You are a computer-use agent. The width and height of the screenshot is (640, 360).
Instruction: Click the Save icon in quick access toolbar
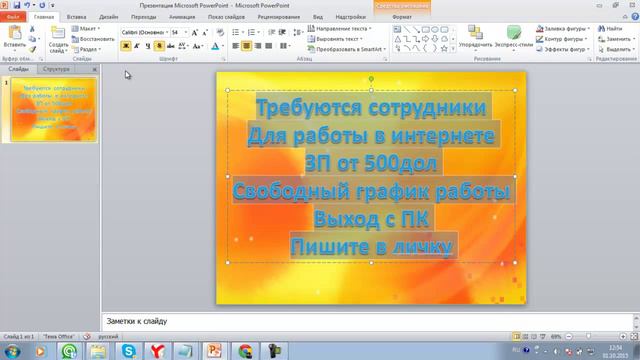coord(17,5)
